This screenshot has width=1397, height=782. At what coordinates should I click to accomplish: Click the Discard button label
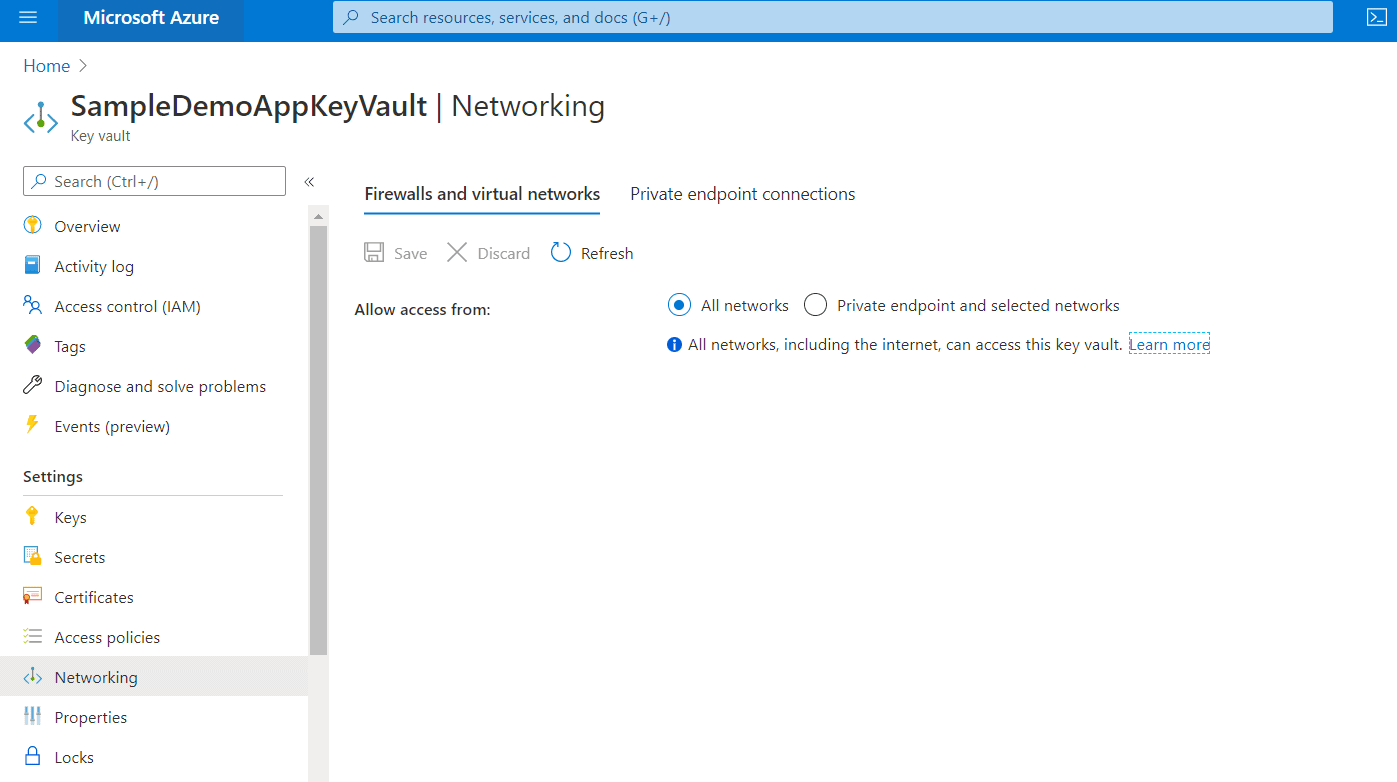503,253
